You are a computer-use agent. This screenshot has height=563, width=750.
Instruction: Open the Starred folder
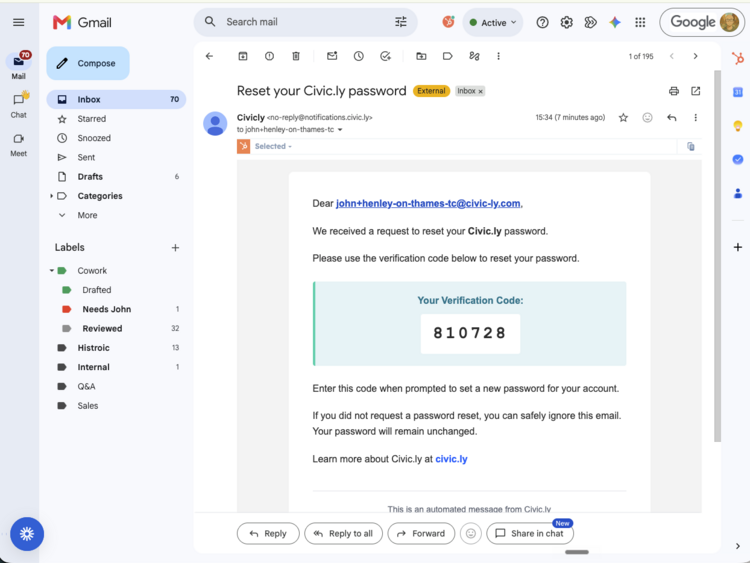click(116, 119)
